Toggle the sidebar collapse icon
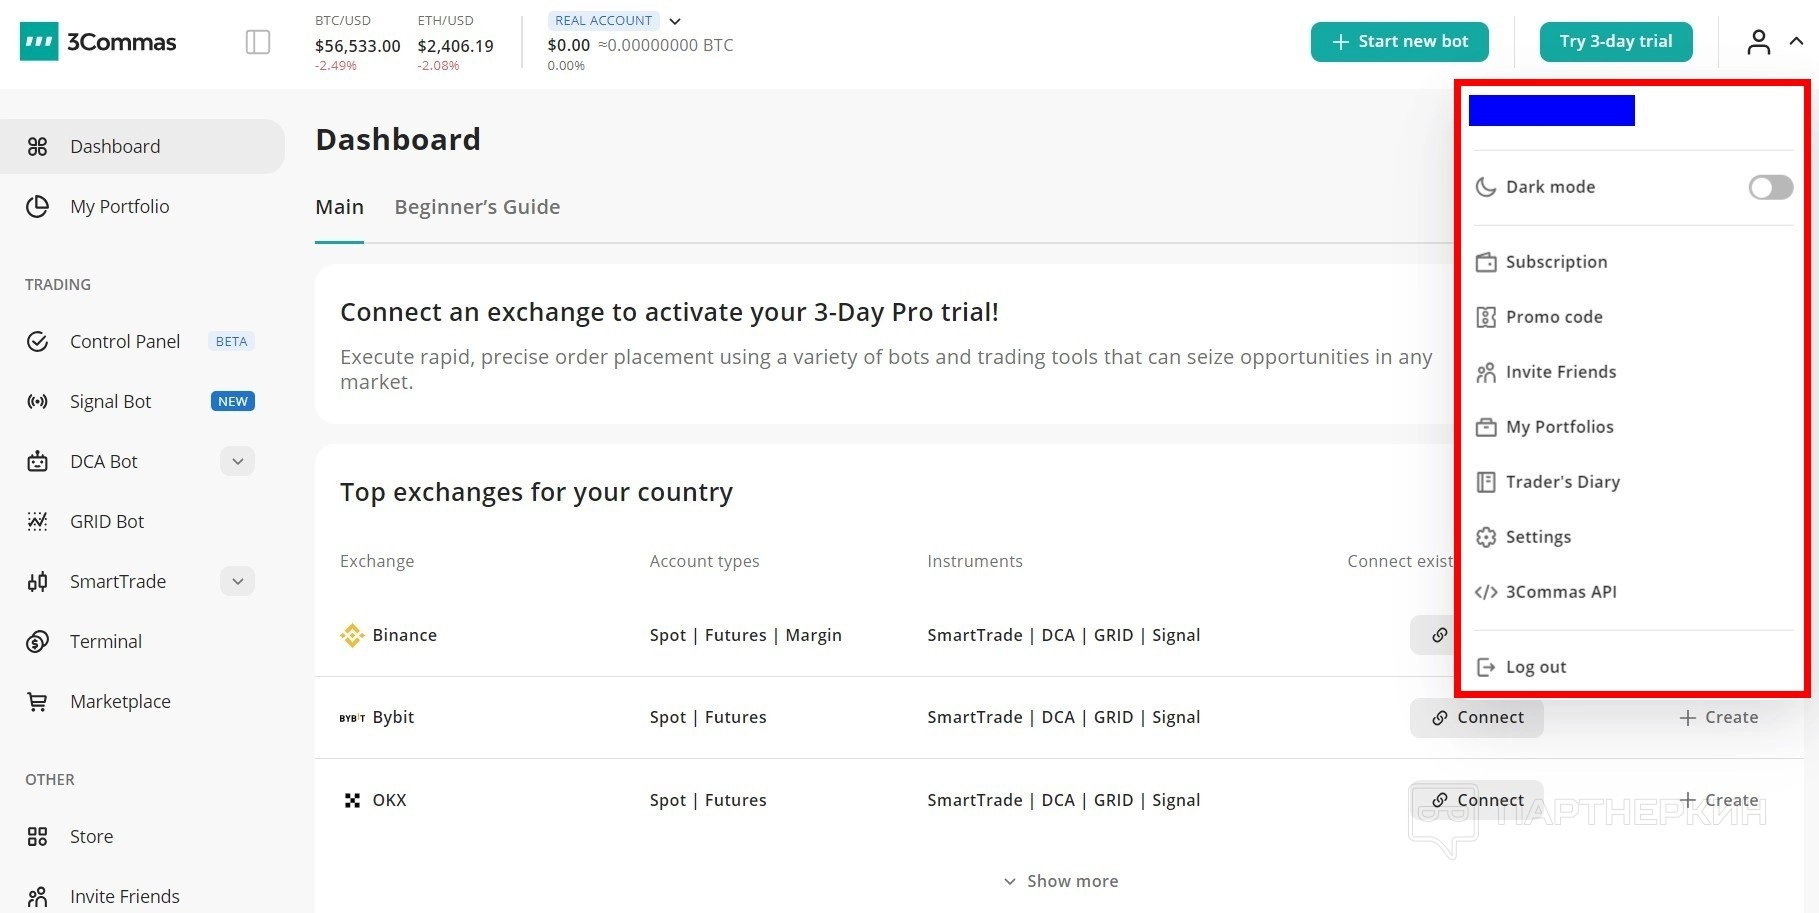 point(258,42)
